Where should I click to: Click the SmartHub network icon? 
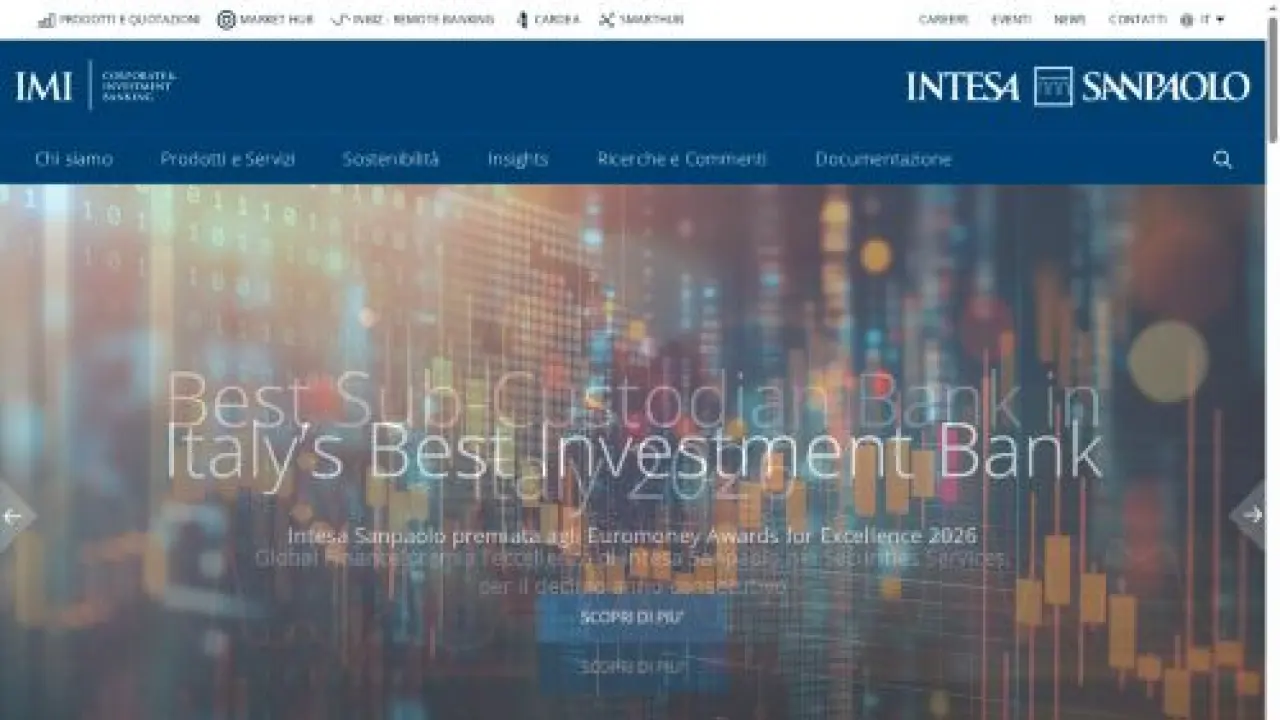click(x=606, y=19)
